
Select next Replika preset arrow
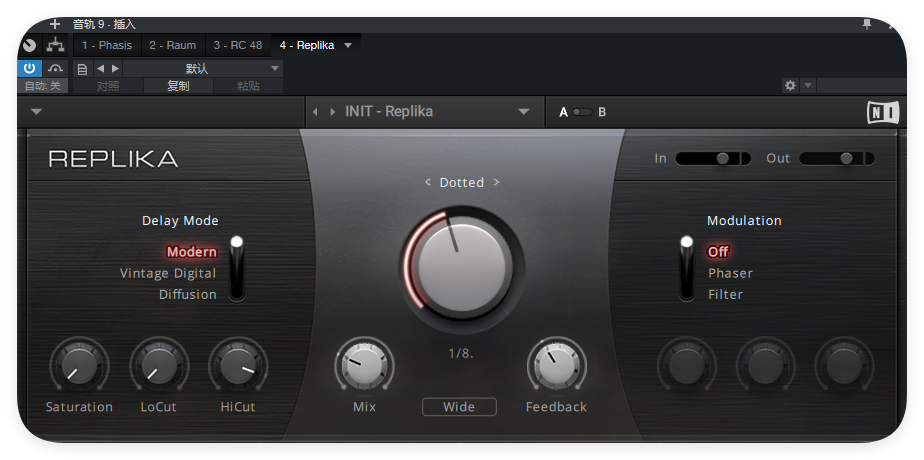tap(333, 112)
